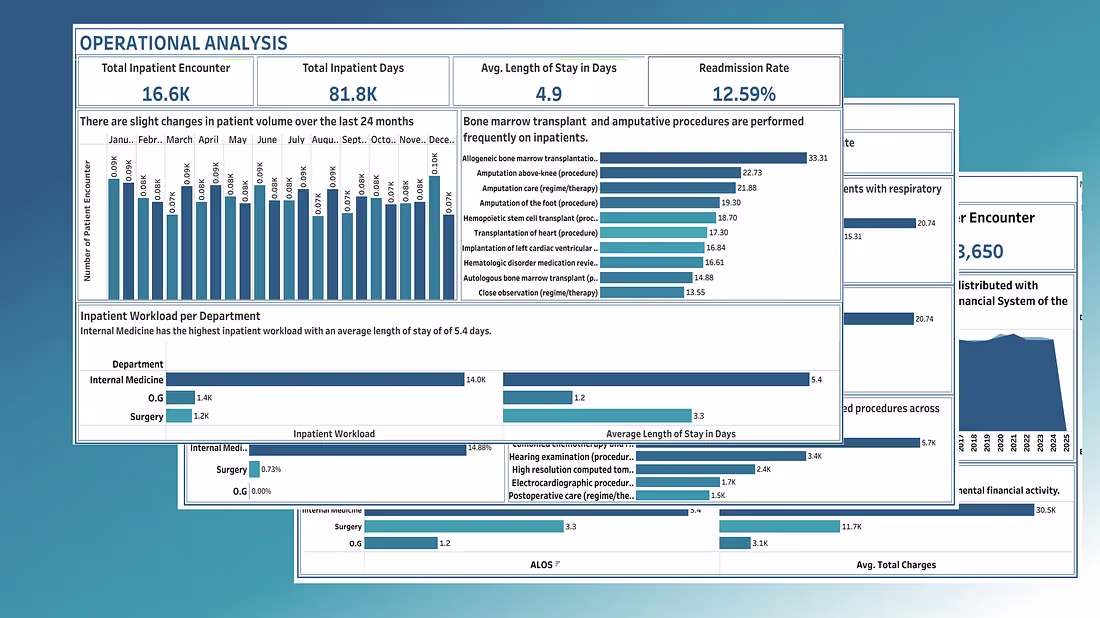
Task: Click the 'Amputation care (regime/therapy)' label
Action: pos(539,188)
